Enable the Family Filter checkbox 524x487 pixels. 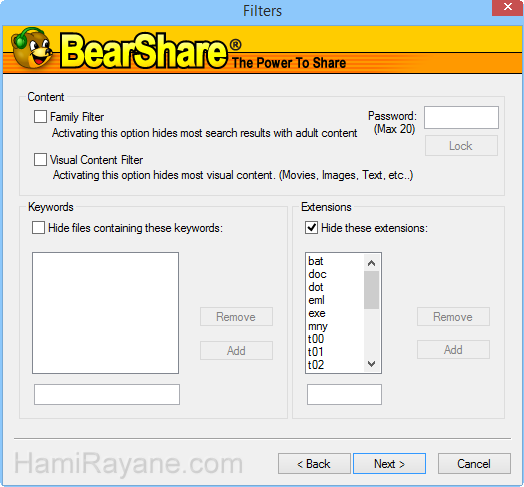[x=40, y=117]
